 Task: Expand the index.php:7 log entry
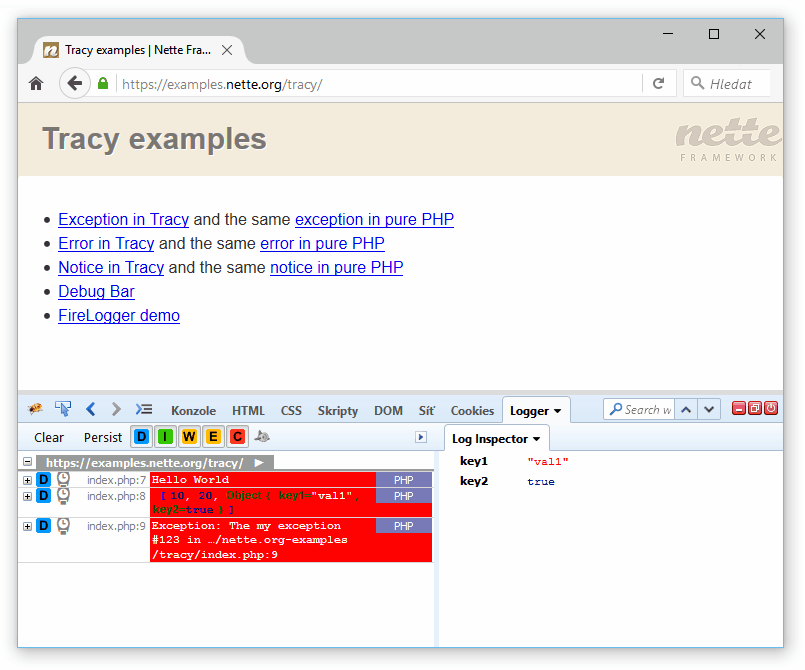(28, 481)
